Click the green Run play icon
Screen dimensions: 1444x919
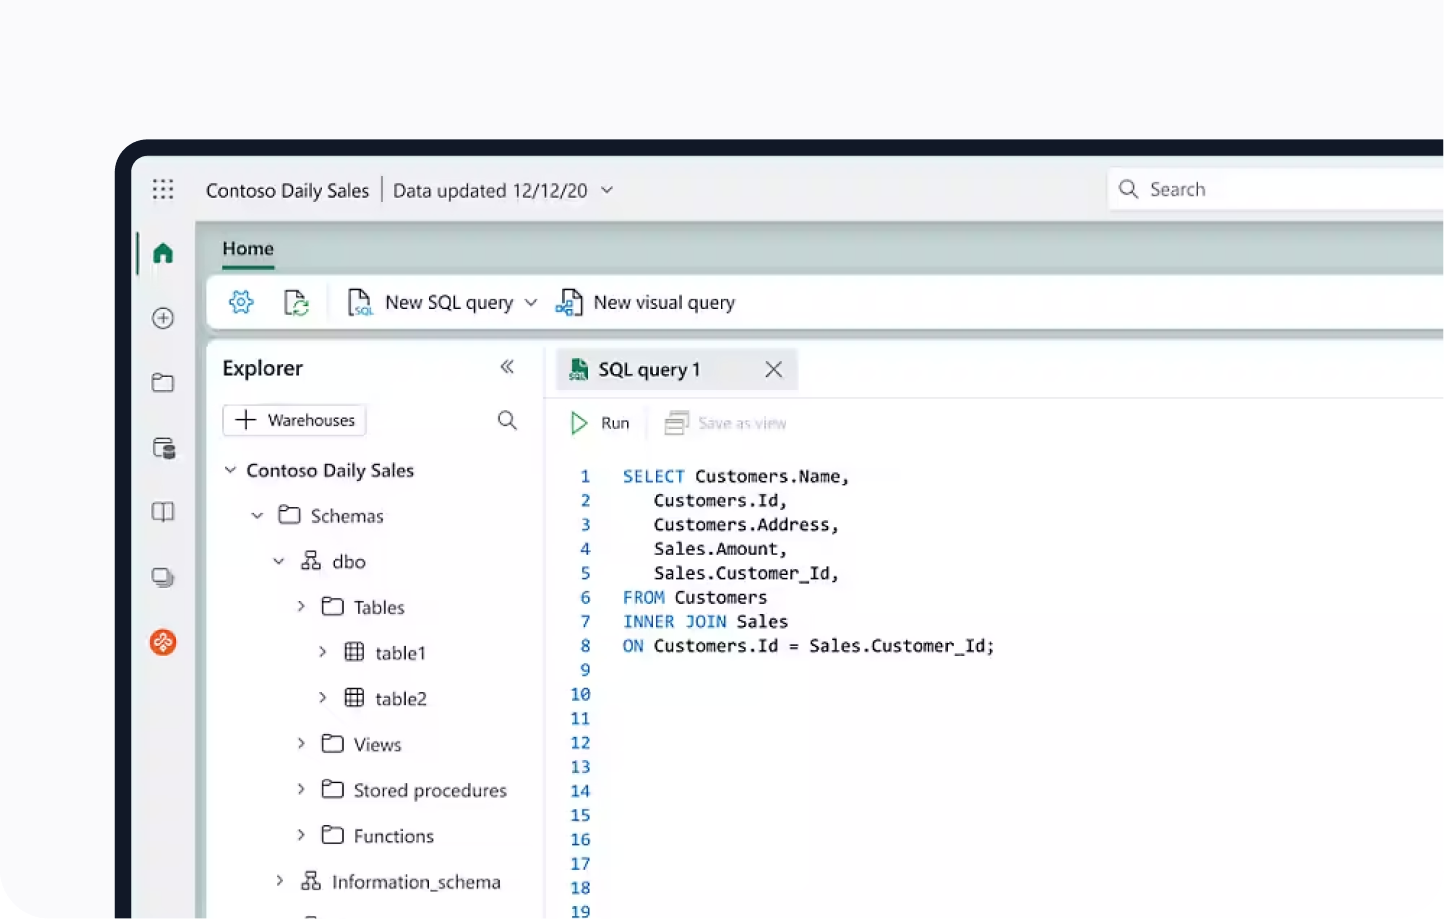point(578,423)
